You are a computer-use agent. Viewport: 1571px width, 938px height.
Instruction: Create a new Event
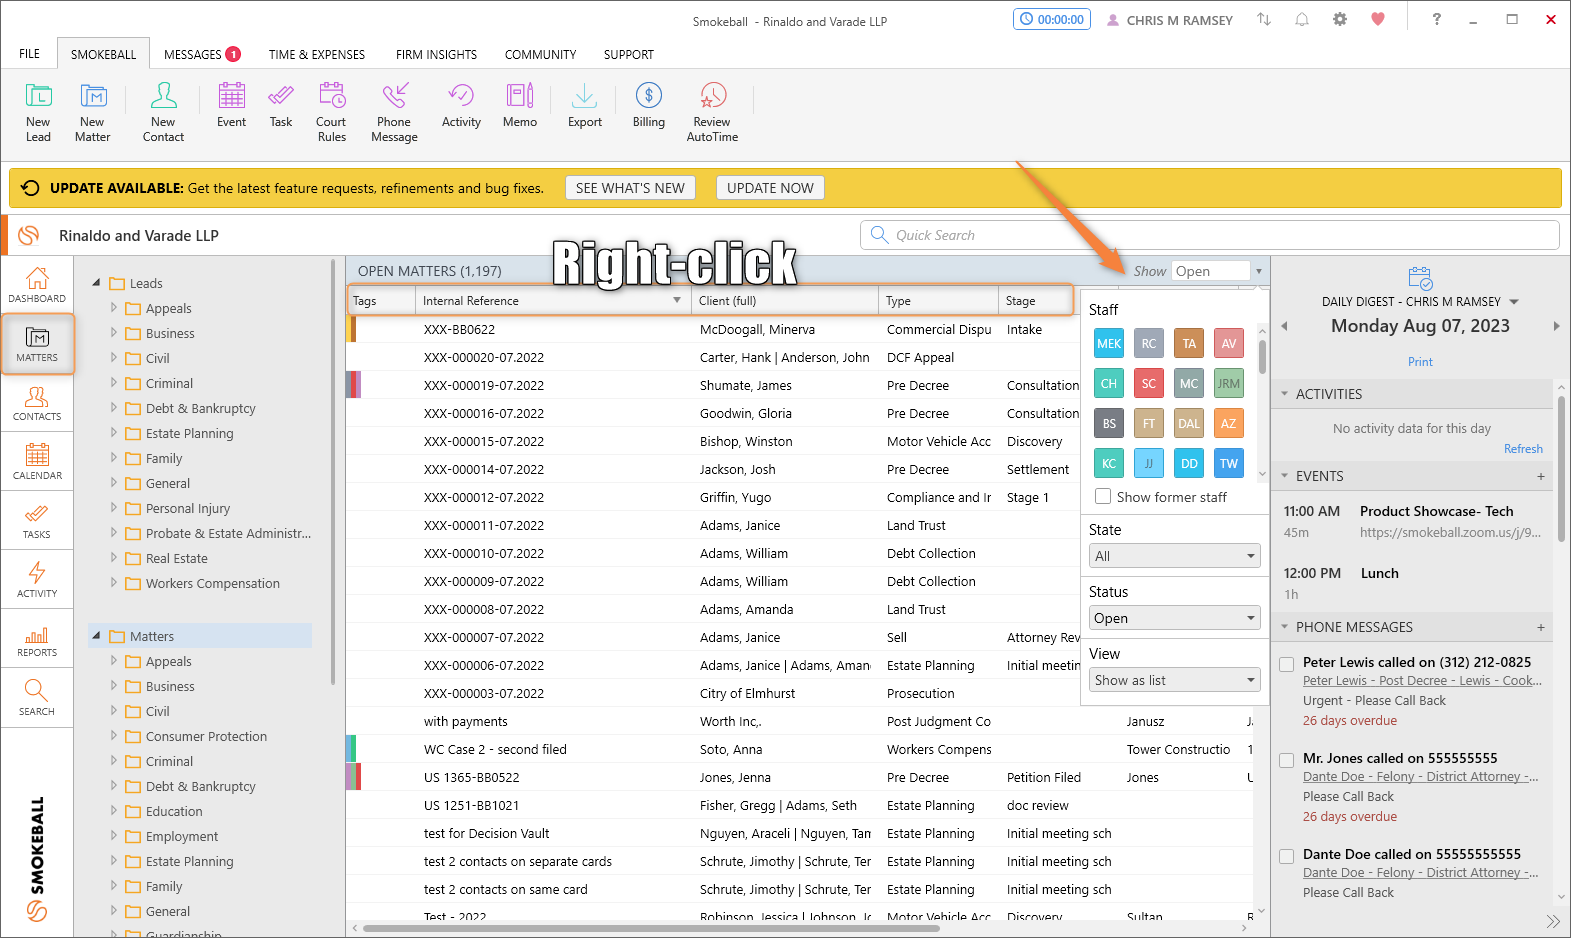[x=231, y=106]
